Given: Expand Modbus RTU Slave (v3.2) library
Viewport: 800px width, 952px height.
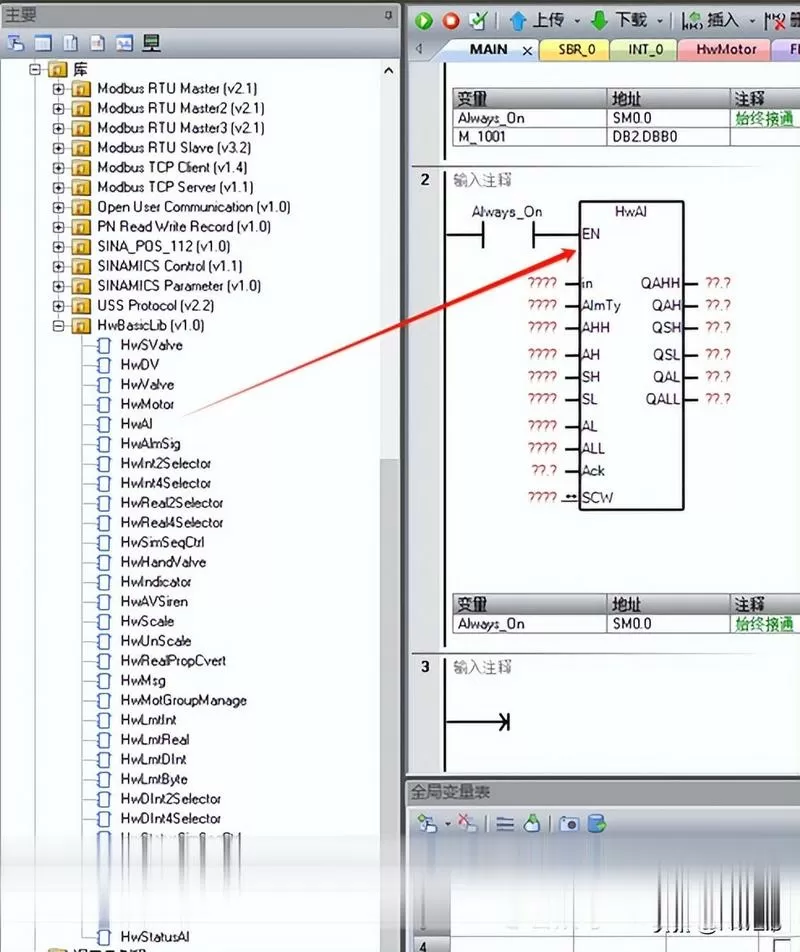Looking at the screenshot, I should click(x=58, y=148).
